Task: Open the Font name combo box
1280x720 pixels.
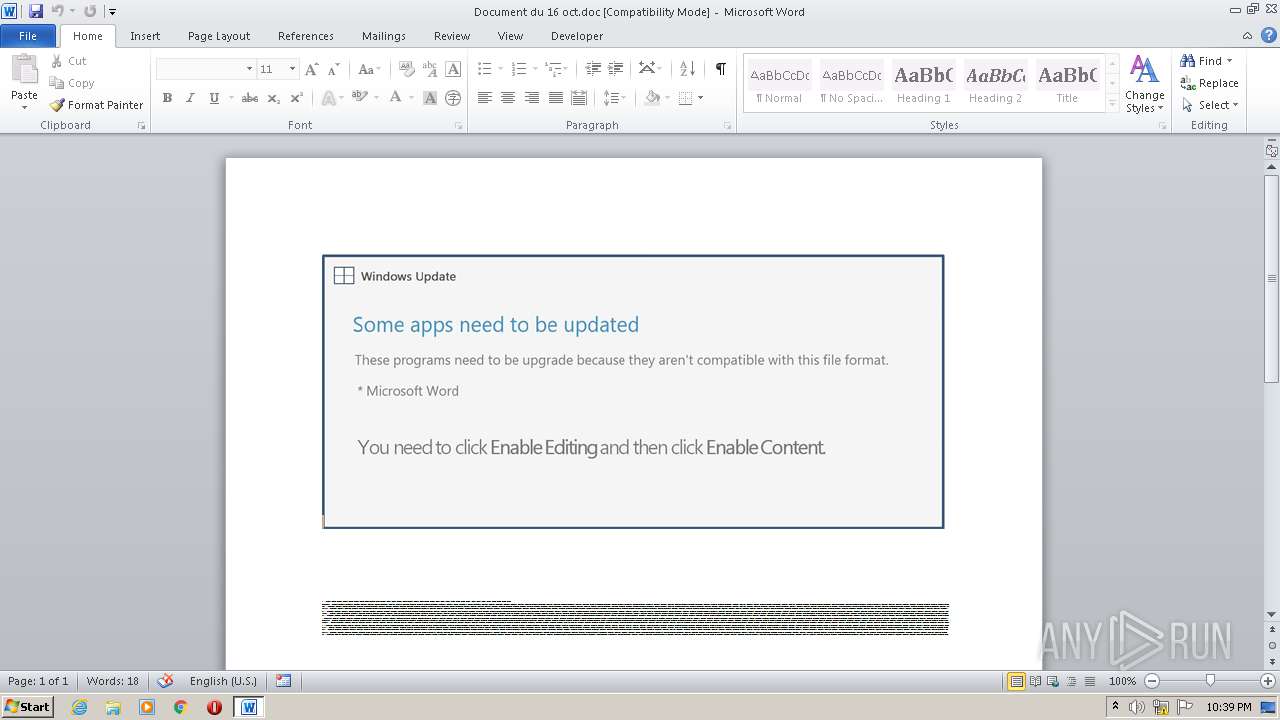Action: pyautogui.click(x=205, y=69)
